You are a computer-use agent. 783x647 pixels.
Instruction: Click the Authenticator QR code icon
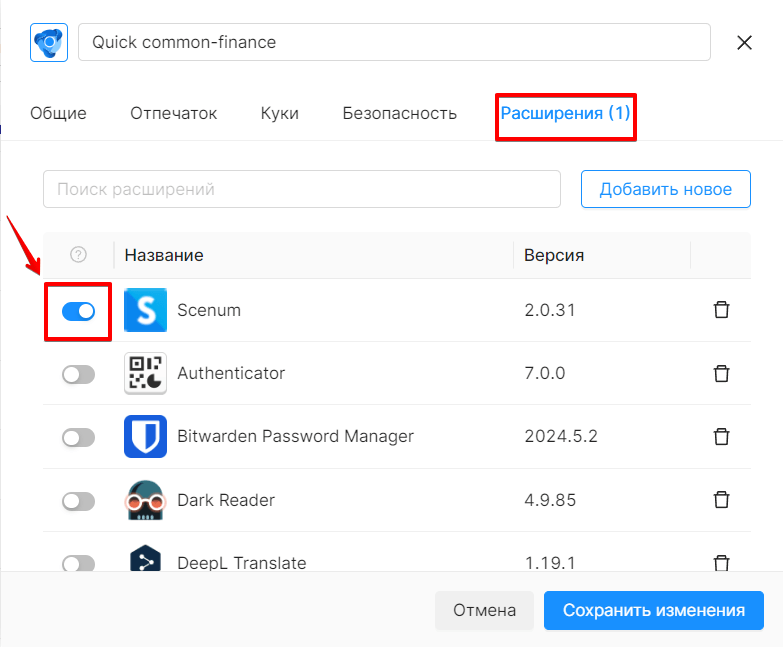pos(145,373)
